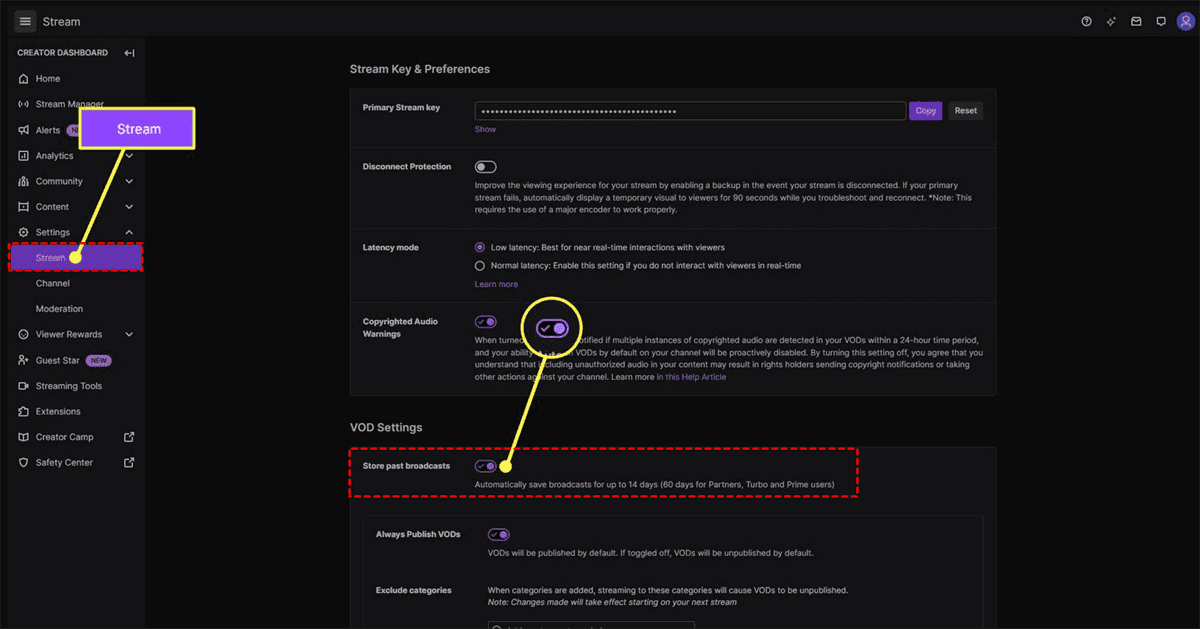Image resolution: width=1200 pixels, height=629 pixels.
Task: Click Stream Key & Preferences heading
Action: (420, 69)
